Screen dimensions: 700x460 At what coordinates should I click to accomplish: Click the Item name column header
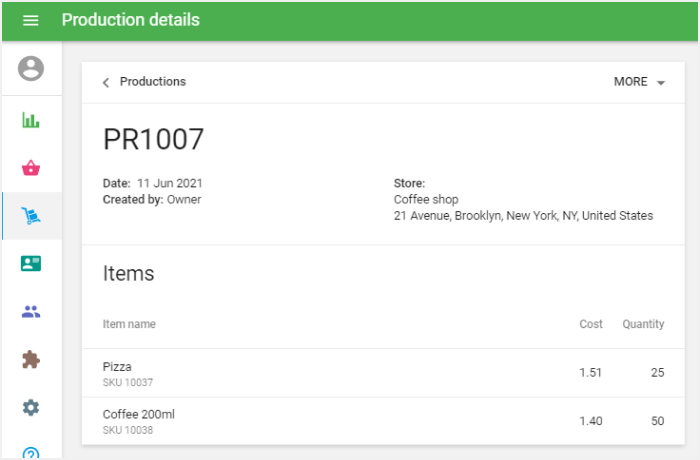[x=129, y=324]
